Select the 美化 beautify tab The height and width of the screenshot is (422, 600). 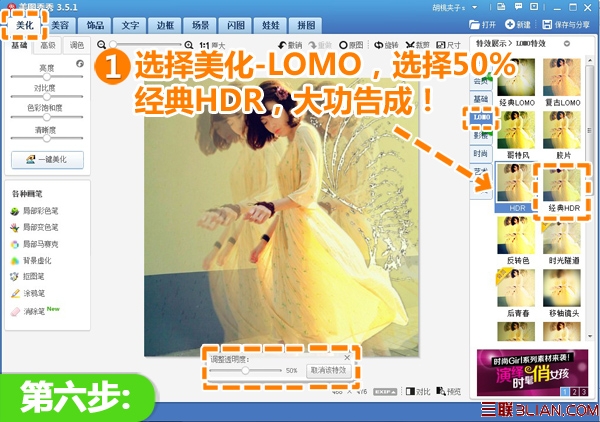tap(25, 25)
